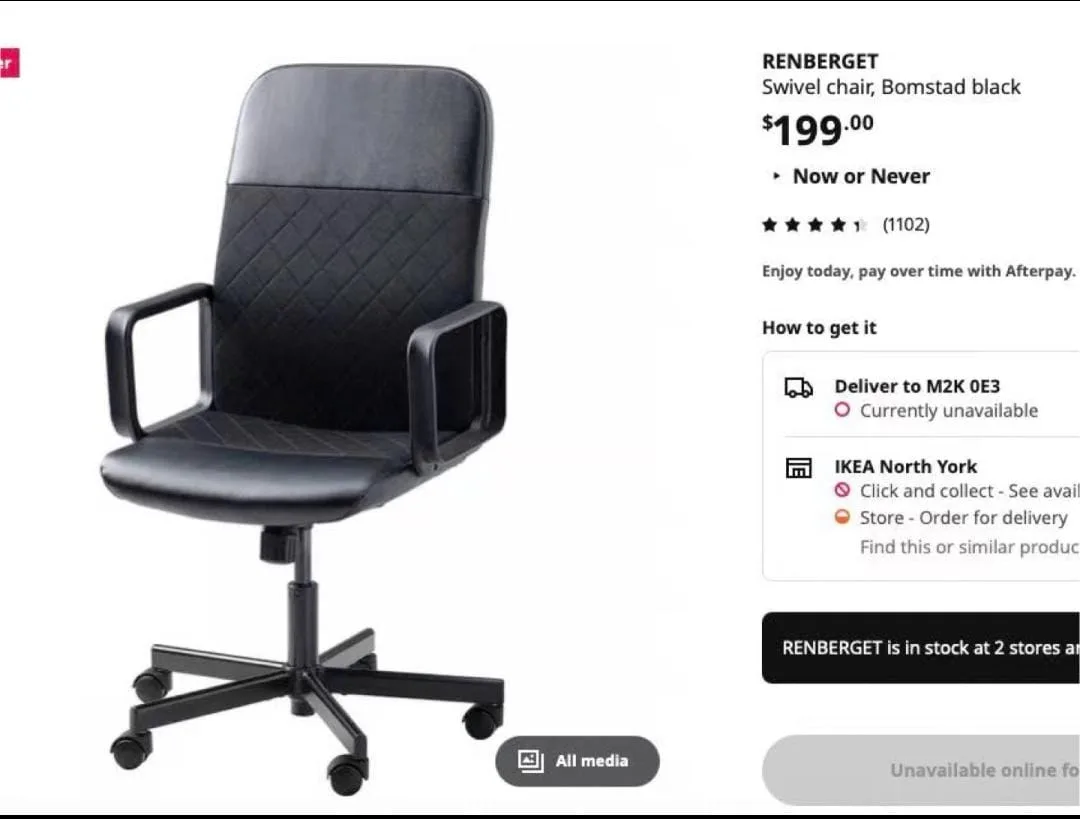Viewport: 1080px width, 819px height.
Task: Click the delivery unavailable status circle
Action: 842,410
